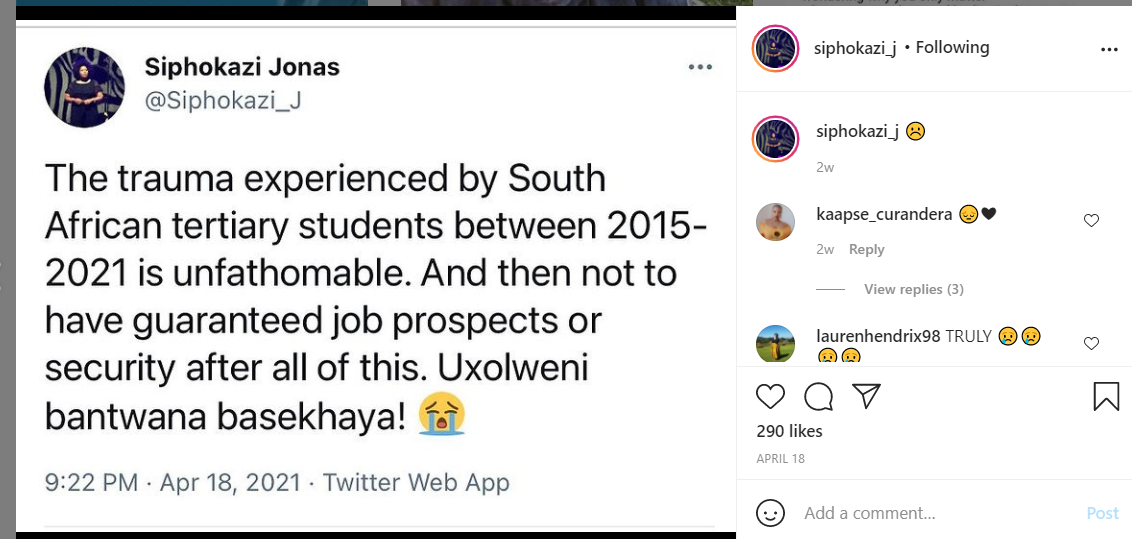Open the laurenhendrix98 profile avatar
Image resolution: width=1132 pixels, height=539 pixels.
point(775,343)
